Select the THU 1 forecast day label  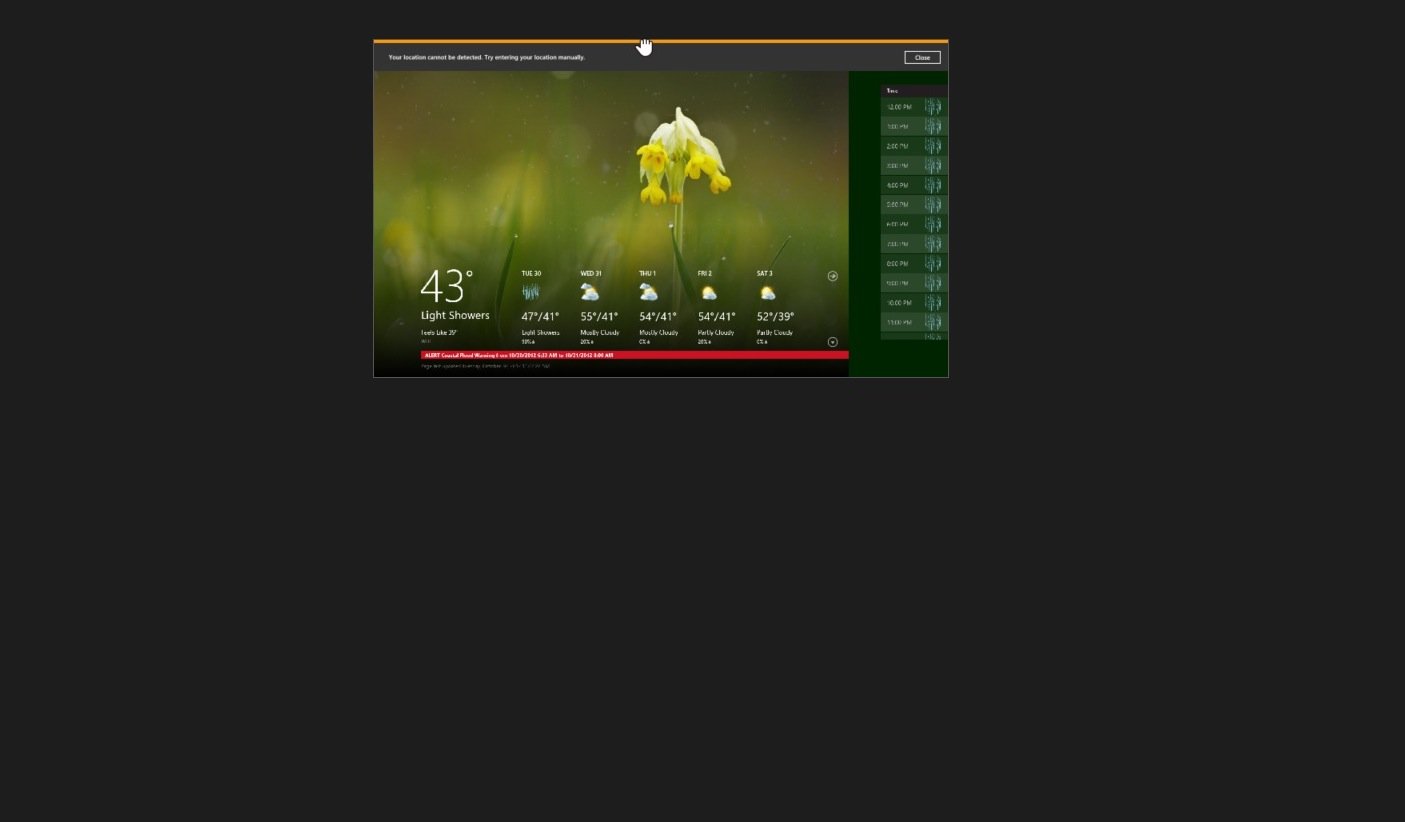[x=647, y=273]
